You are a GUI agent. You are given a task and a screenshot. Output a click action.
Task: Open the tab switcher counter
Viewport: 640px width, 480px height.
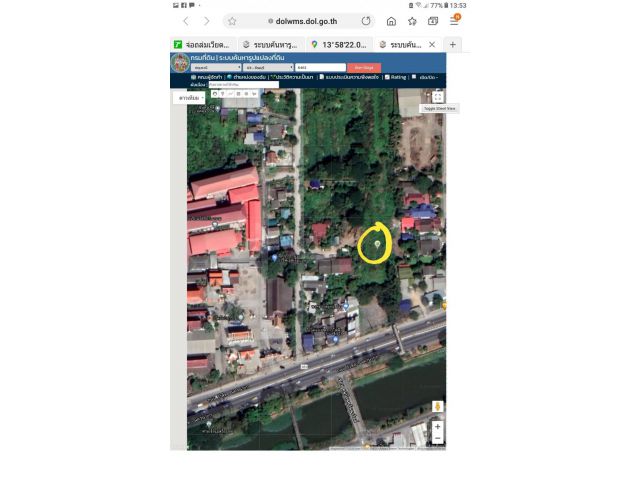pos(433,21)
